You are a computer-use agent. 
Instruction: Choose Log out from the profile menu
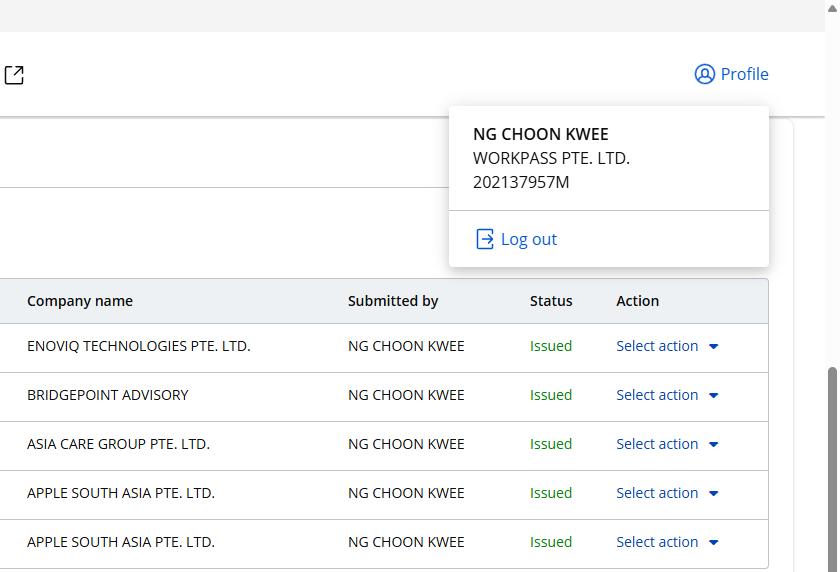click(x=528, y=239)
